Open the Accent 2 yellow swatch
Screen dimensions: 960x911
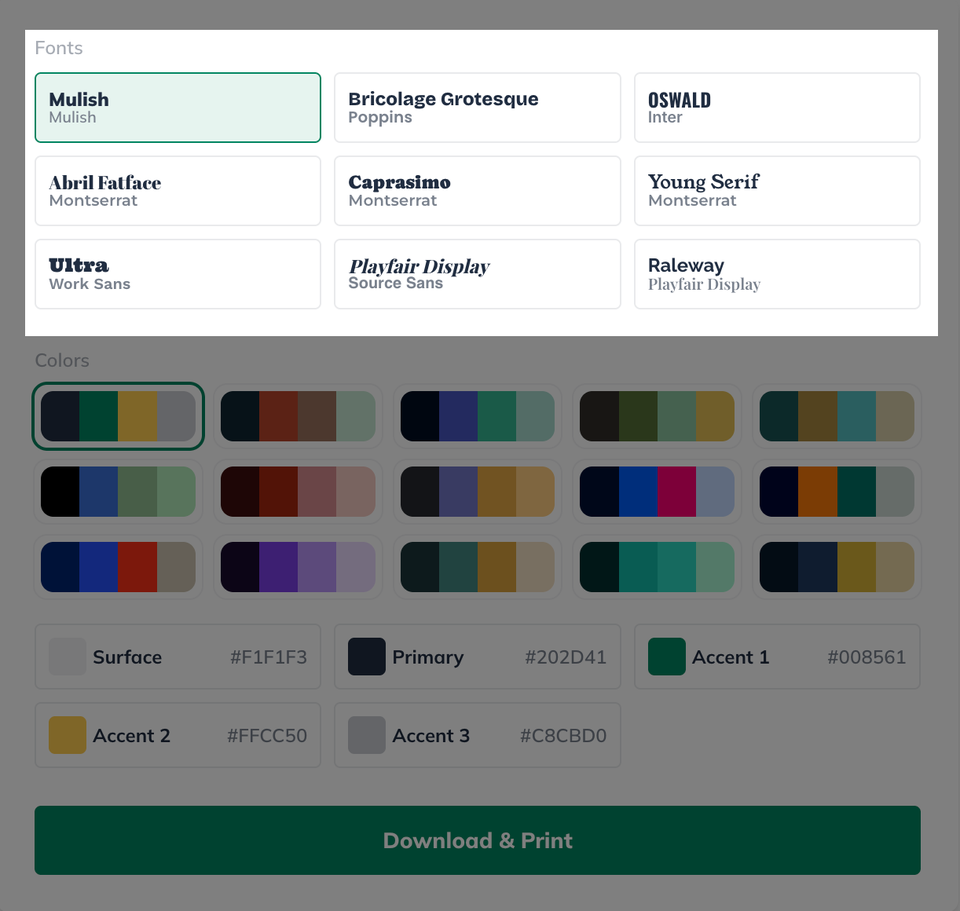click(x=67, y=735)
